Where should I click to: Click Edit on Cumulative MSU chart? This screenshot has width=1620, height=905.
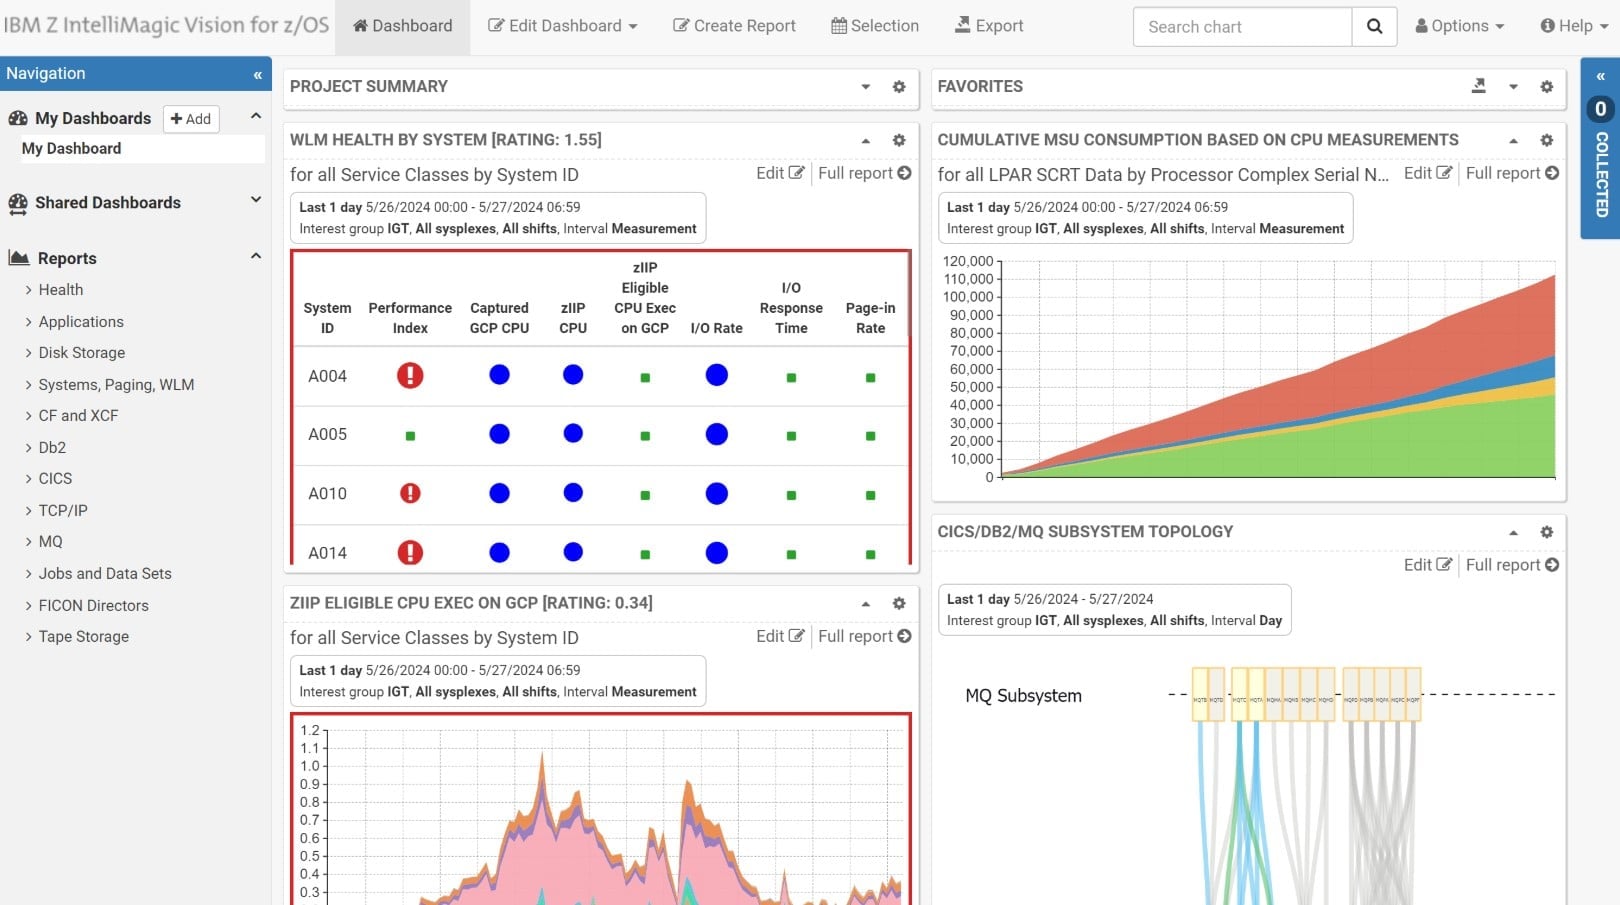1427,173
